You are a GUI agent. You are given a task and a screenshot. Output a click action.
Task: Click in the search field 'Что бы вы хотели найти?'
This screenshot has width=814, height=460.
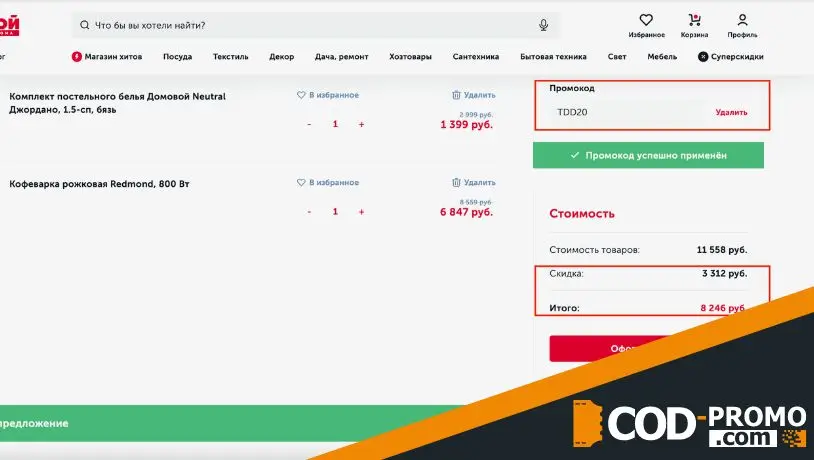pos(316,25)
